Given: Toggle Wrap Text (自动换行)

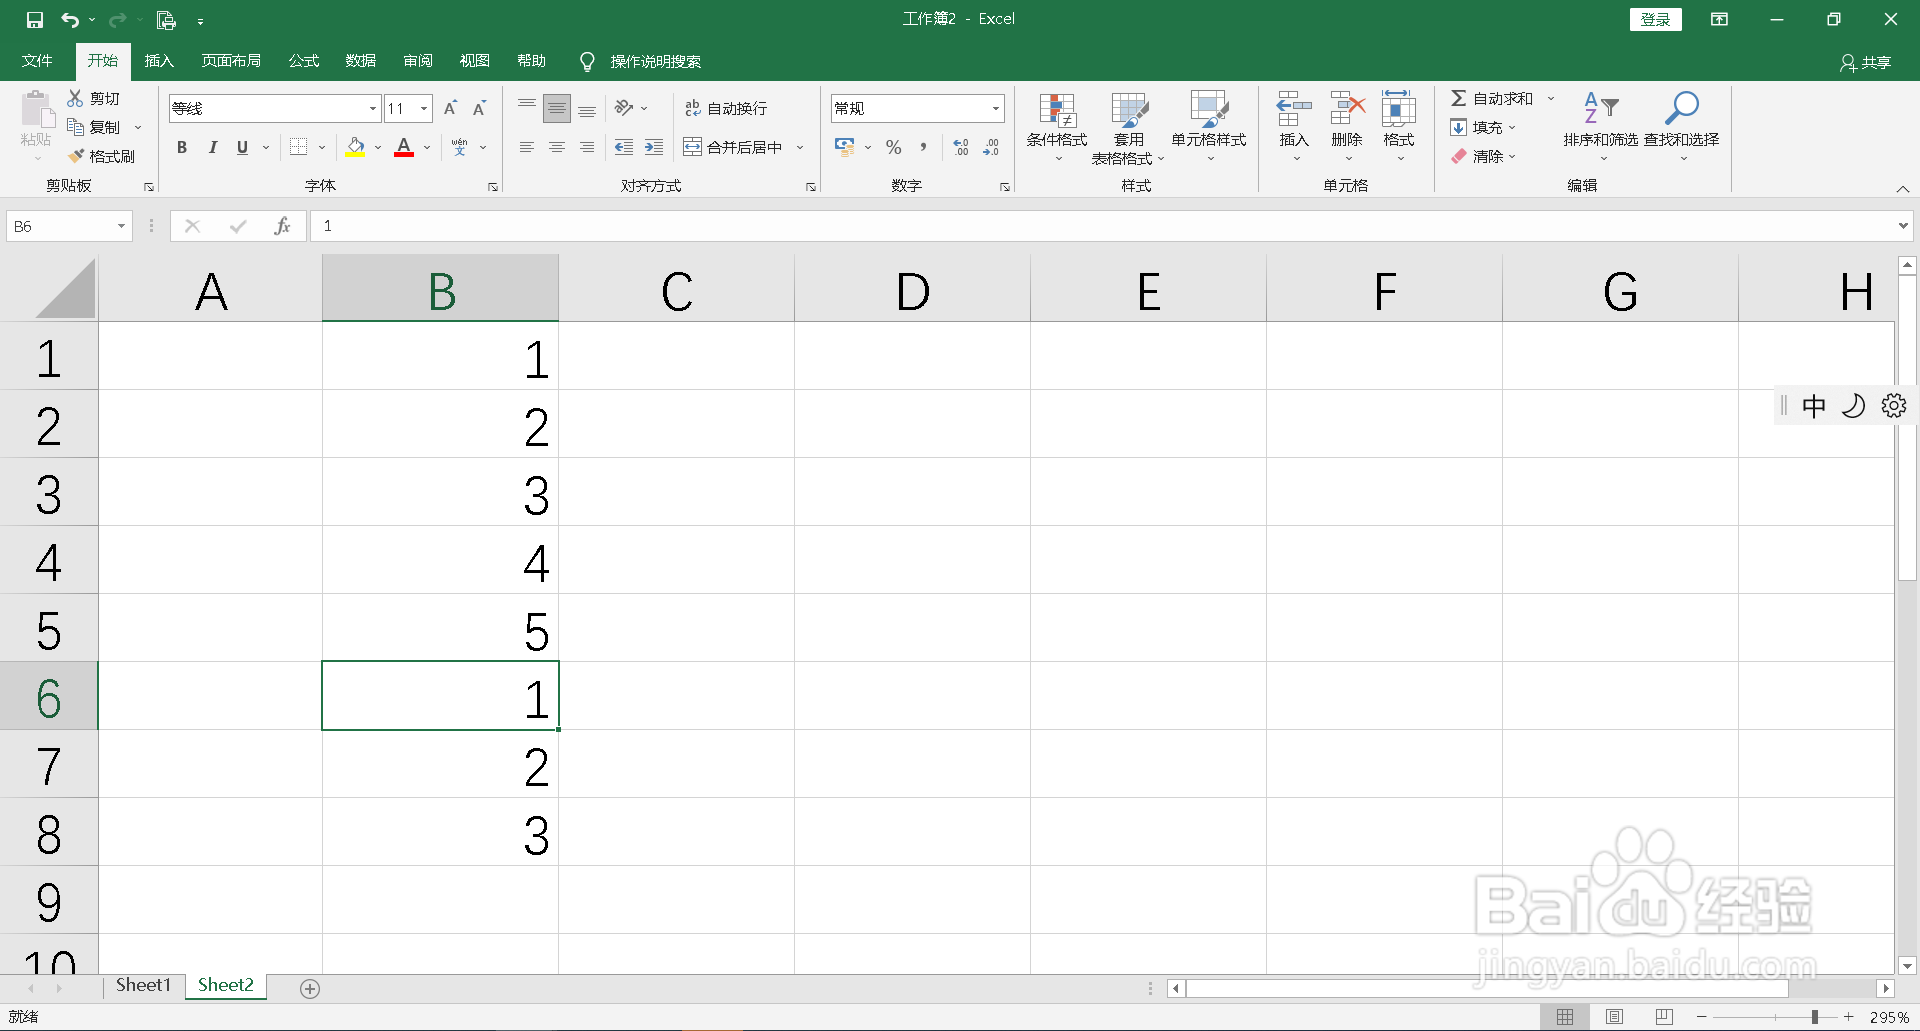Looking at the screenshot, I should (x=726, y=108).
